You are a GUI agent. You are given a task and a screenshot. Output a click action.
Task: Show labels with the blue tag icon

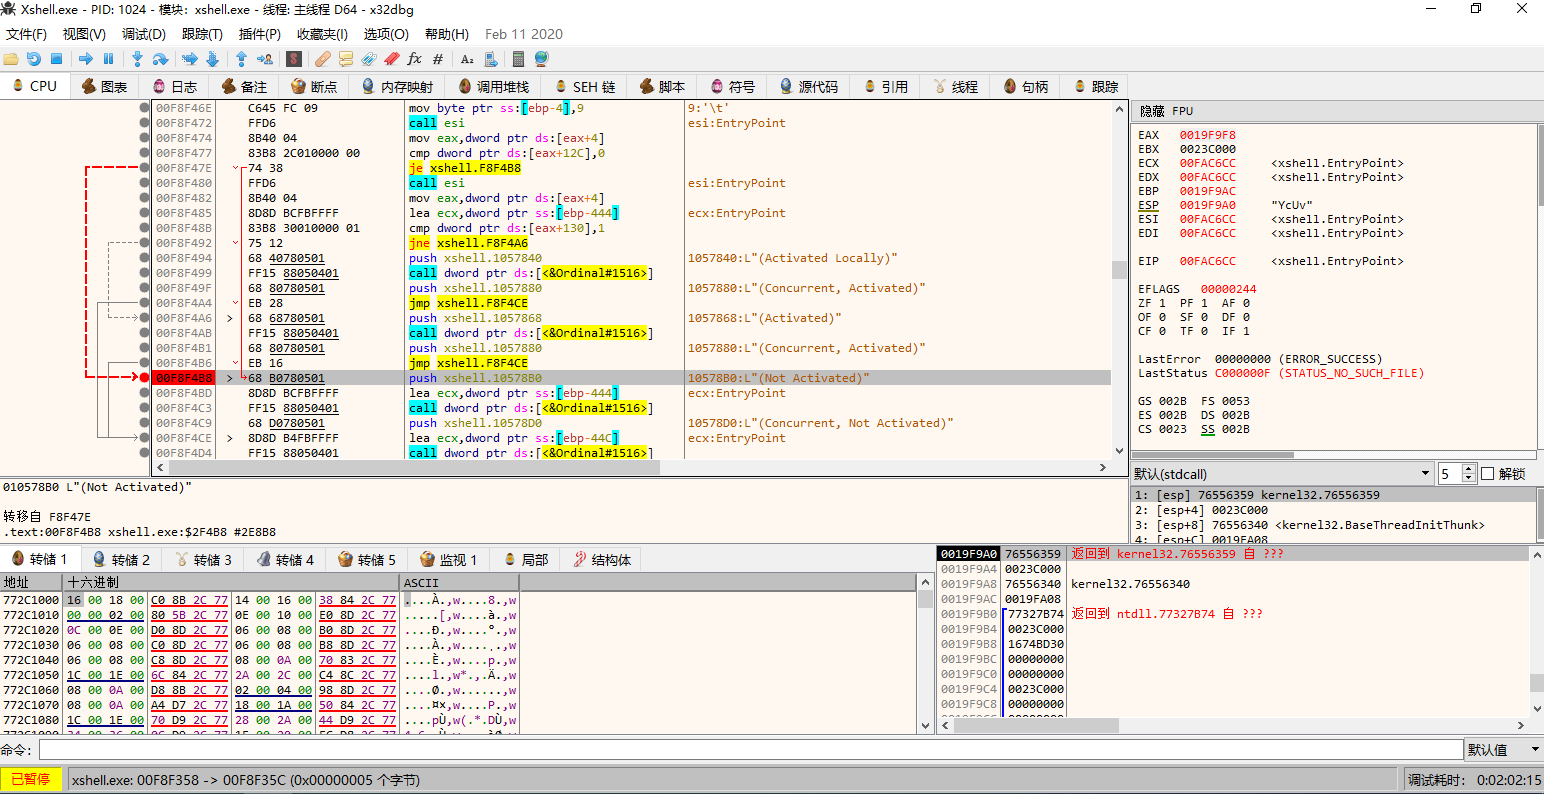point(369,59)
